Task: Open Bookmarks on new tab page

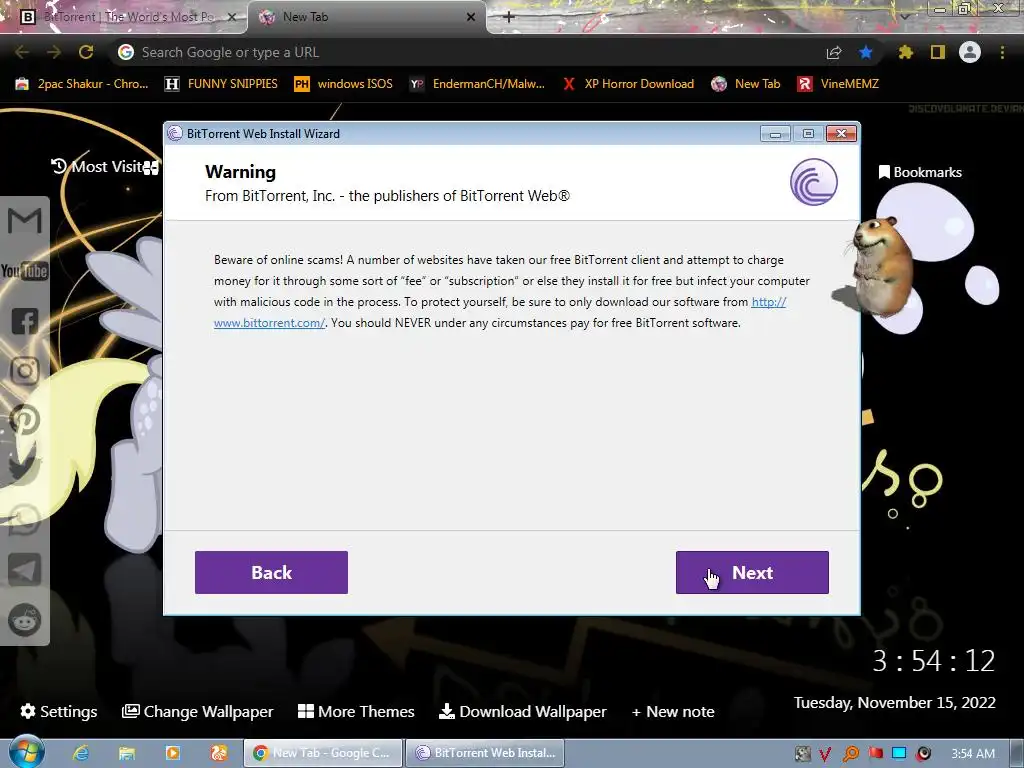Action: pyautogui.click(x=920, y=172)
